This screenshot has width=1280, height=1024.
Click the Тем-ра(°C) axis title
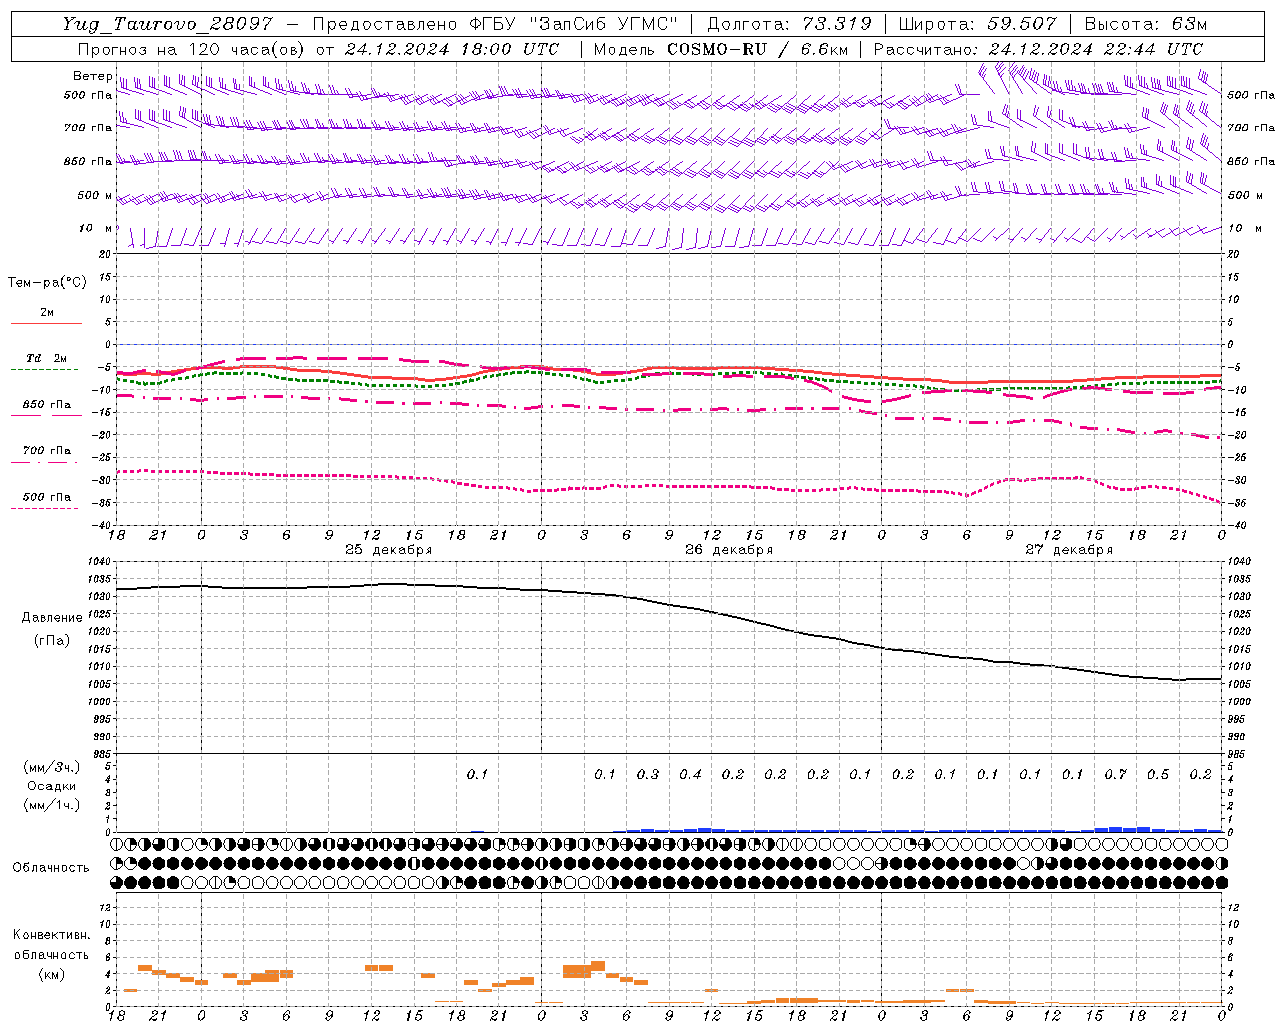click(x=47, y=283)
